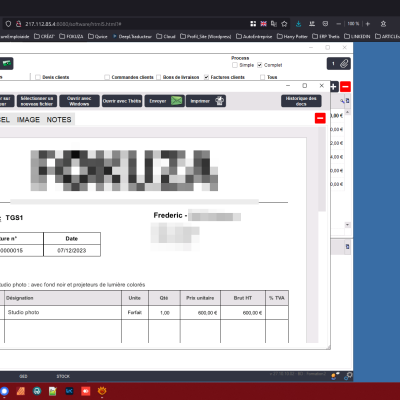This screenshot has width=400, height=400.
Task: Click the scroll-down arrow of the right list
Action: click(x=347, y=225)
